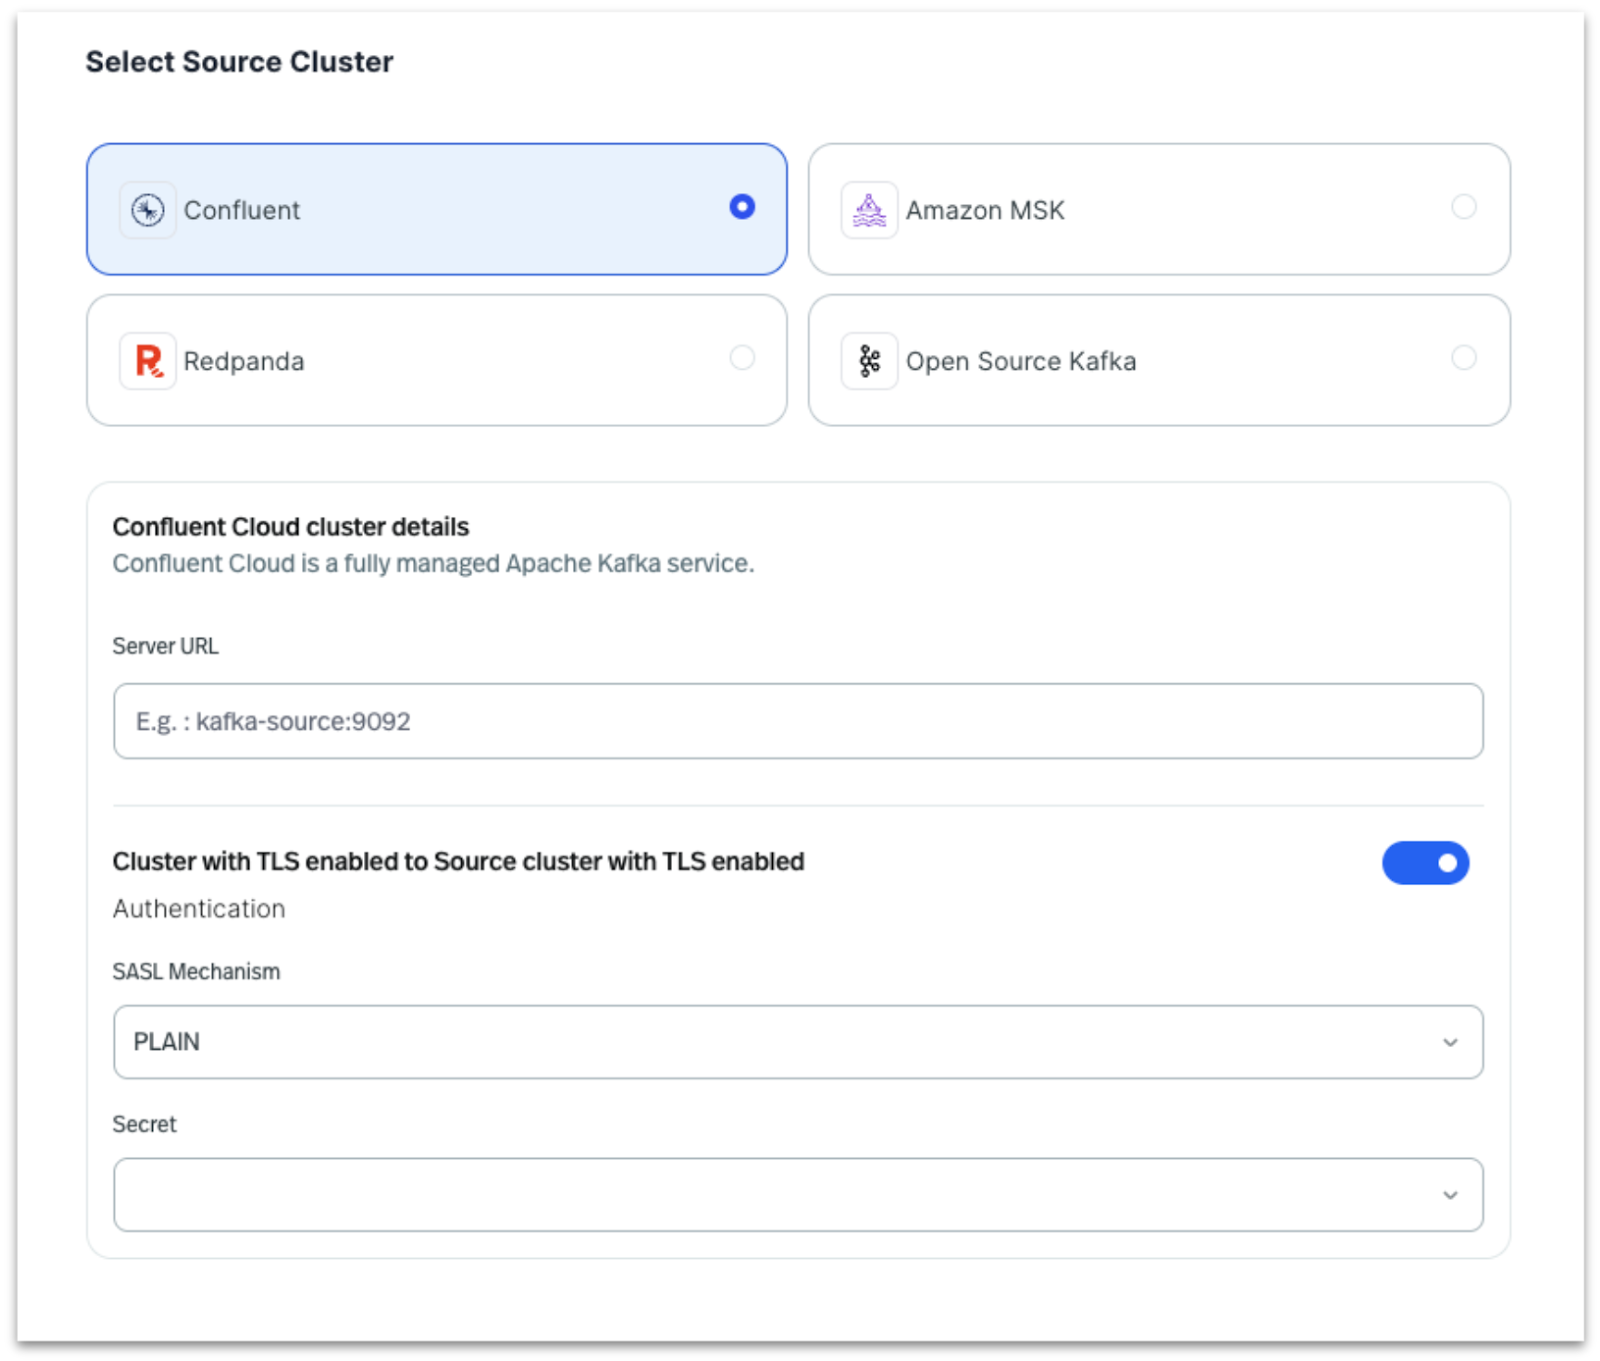
Task: Choose the Redpanda radio button
Action: [x=741, y=358]
